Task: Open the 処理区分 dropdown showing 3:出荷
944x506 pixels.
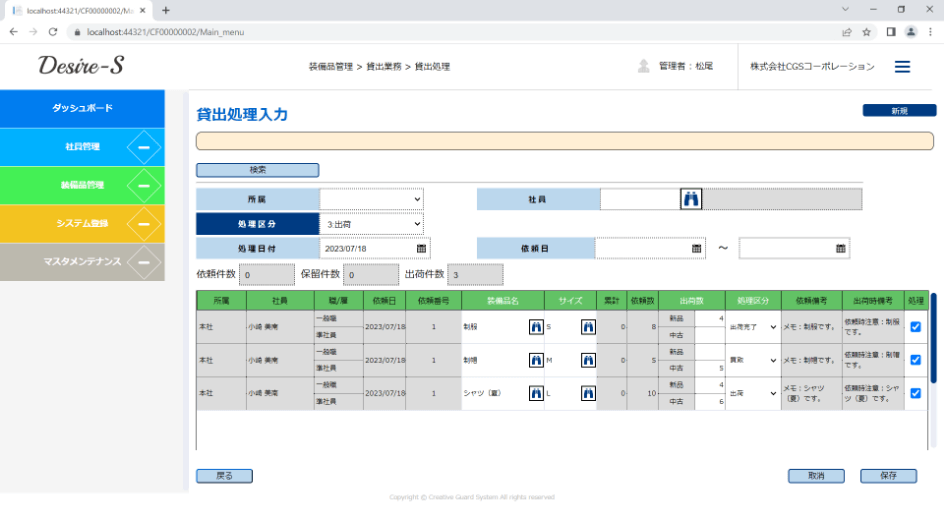Action: point(371,223)
